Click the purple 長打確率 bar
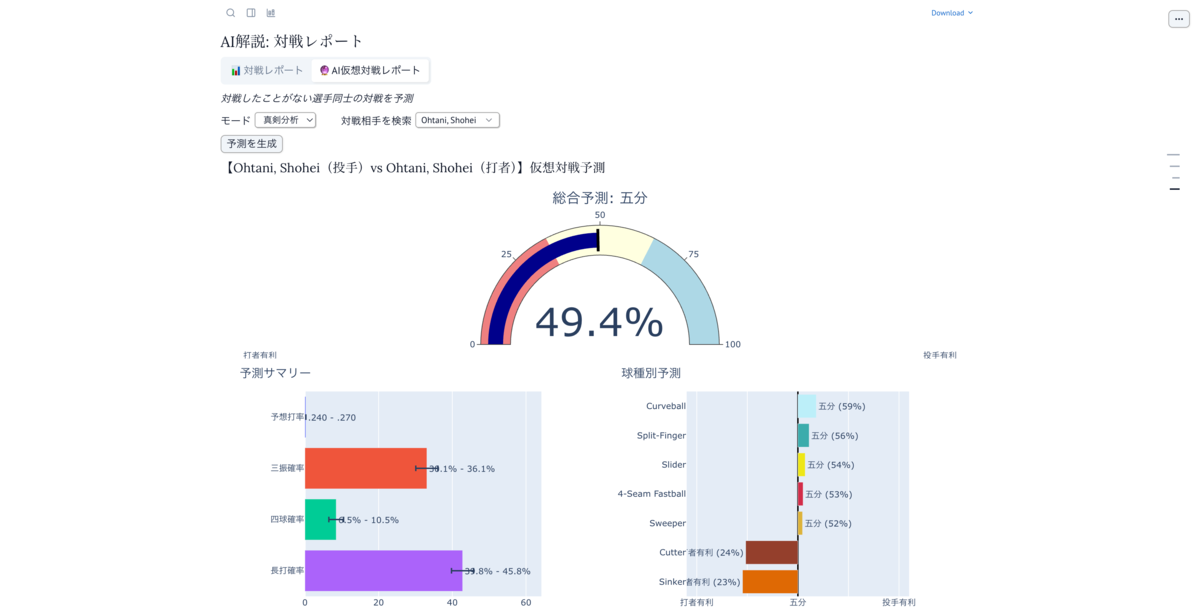 (x=384, y=571)
